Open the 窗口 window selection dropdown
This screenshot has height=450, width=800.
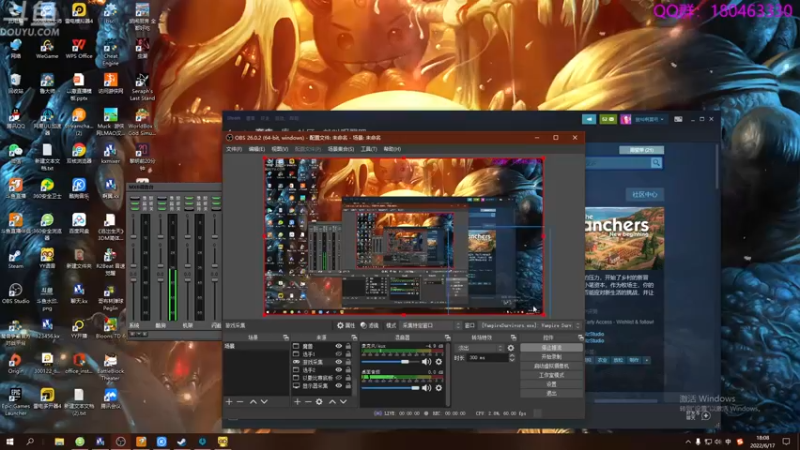[530, 326]
